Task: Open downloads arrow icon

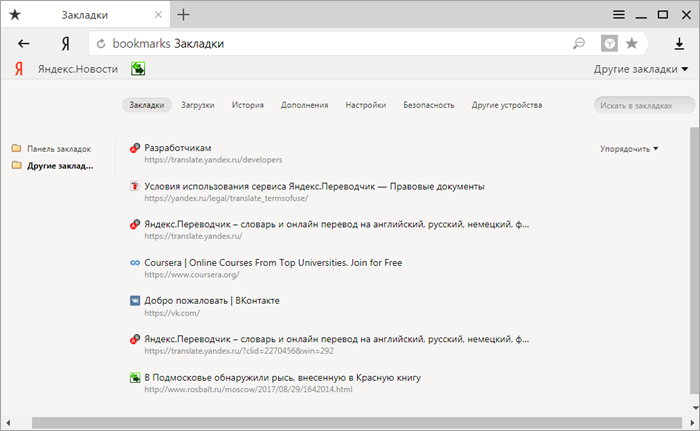Action: pyautogui.click(x=679, y=43)
